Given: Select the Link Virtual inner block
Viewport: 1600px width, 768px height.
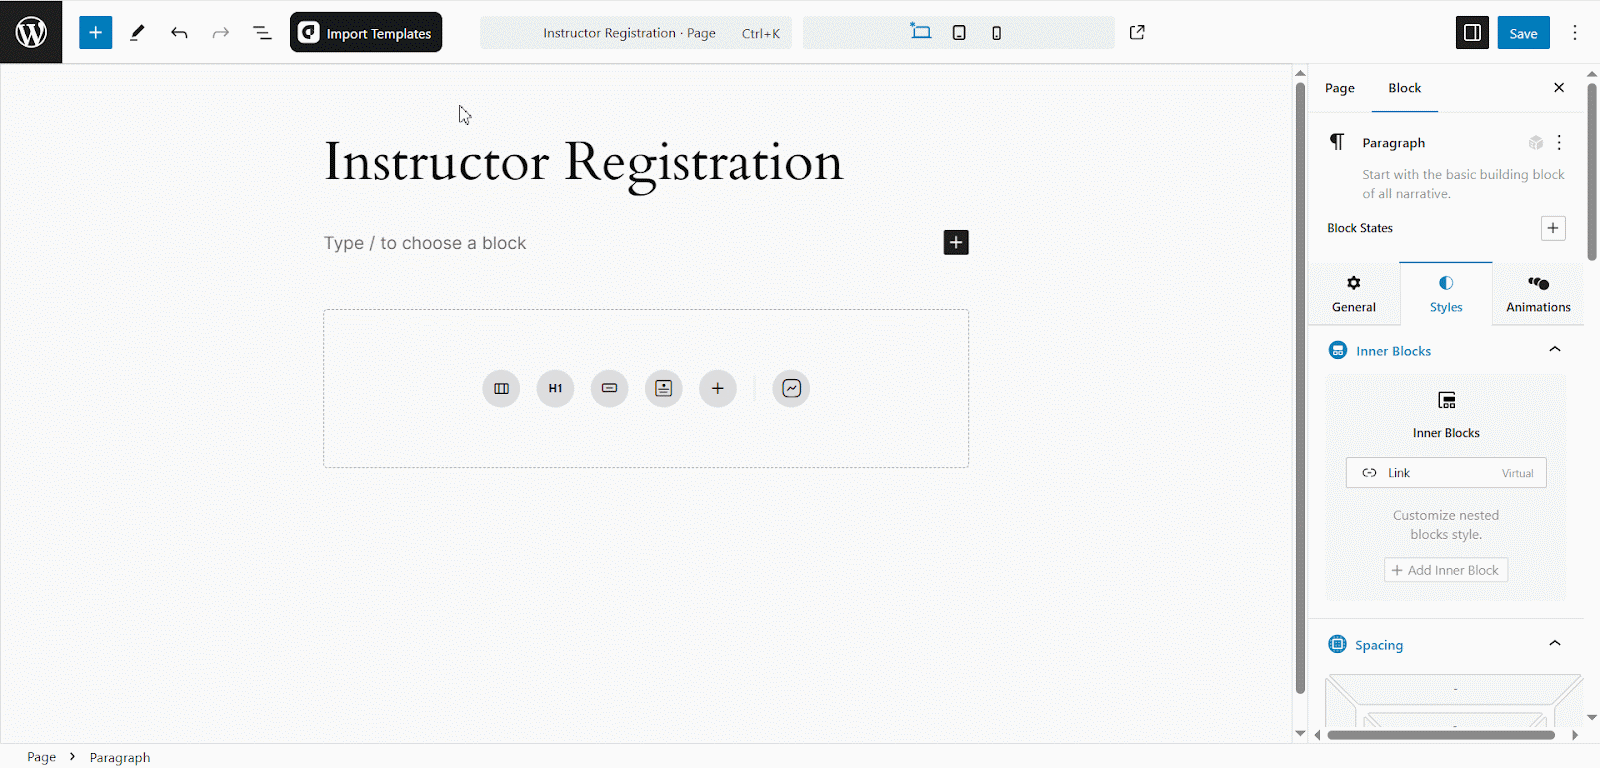Looking at the screenshot, I should coord(1446,473).
